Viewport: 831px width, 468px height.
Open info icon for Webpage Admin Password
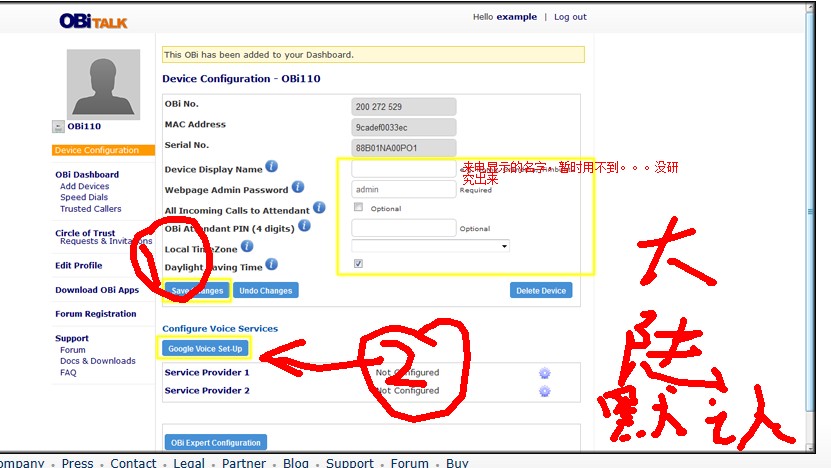click(x=298, y=187)
